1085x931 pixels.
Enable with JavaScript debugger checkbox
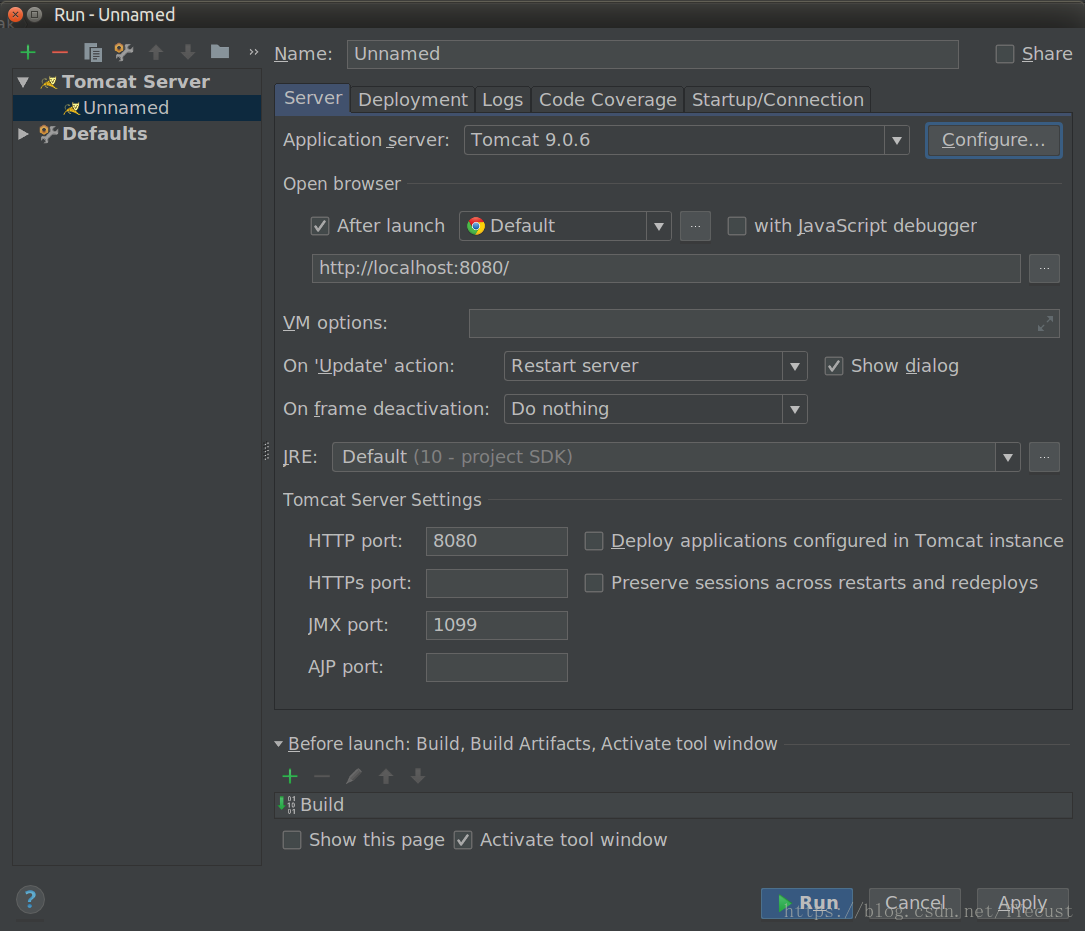[737, 226]
